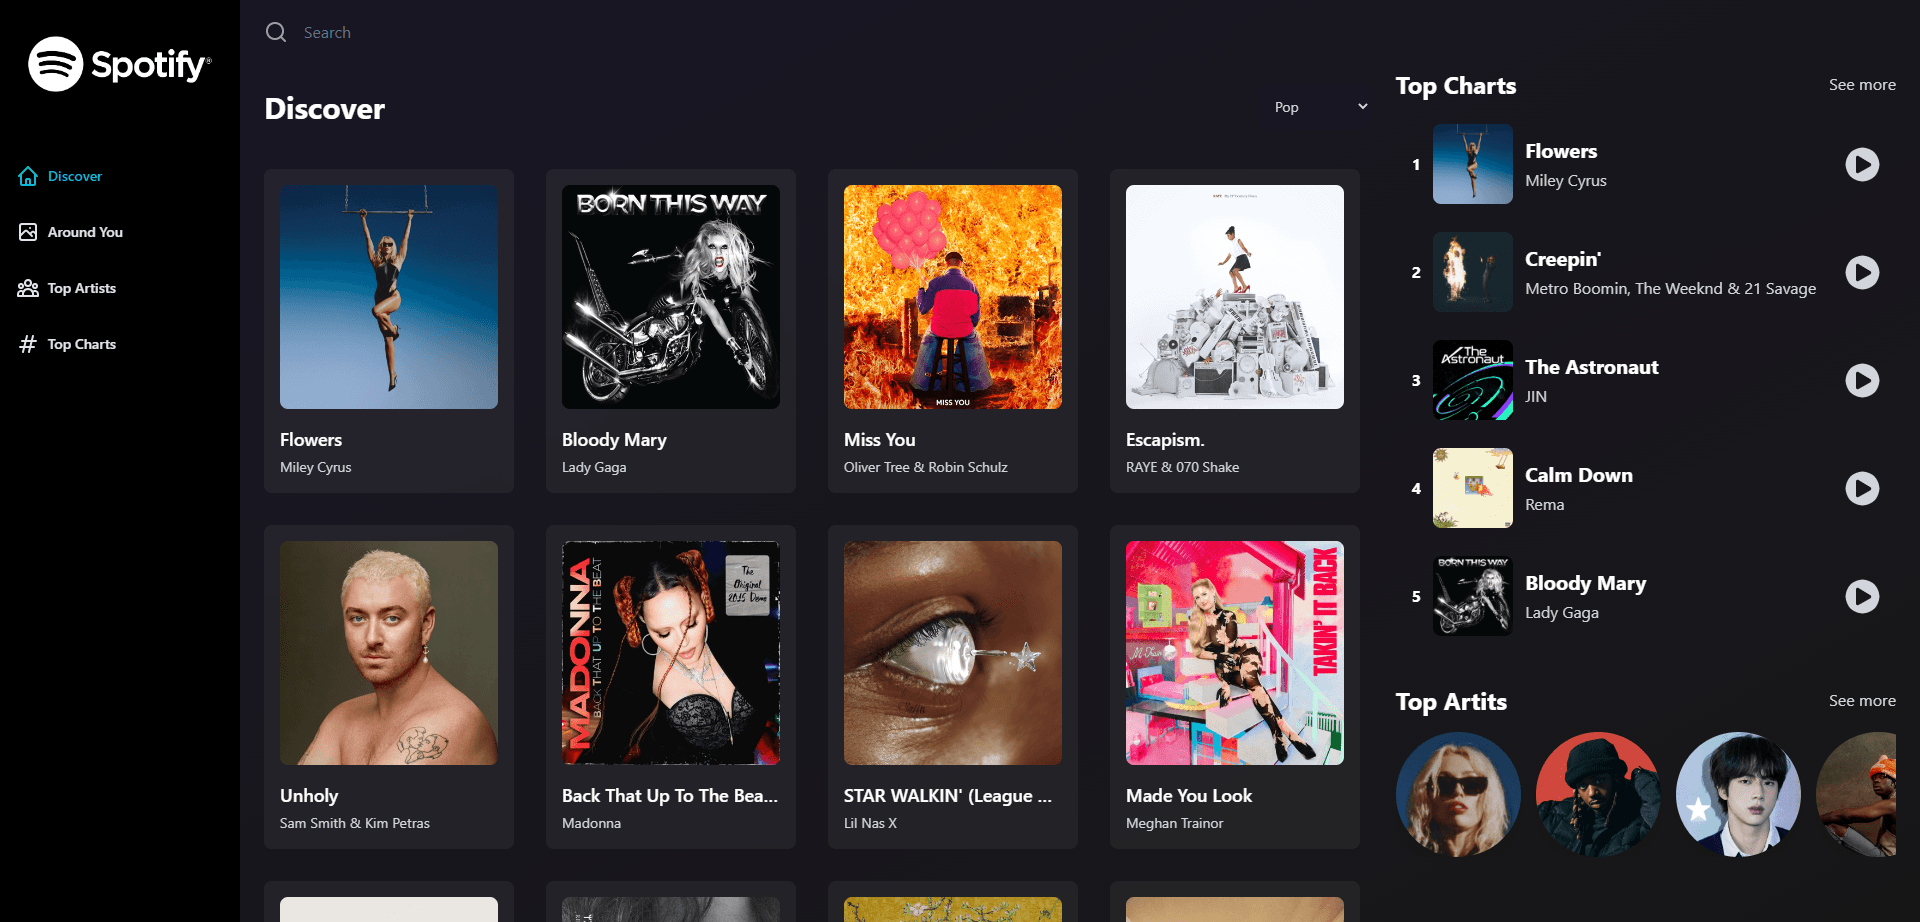Screen dimensions: 1920x922
Task: Click the Top Charts hashtag icon
Action: point(28,344)
